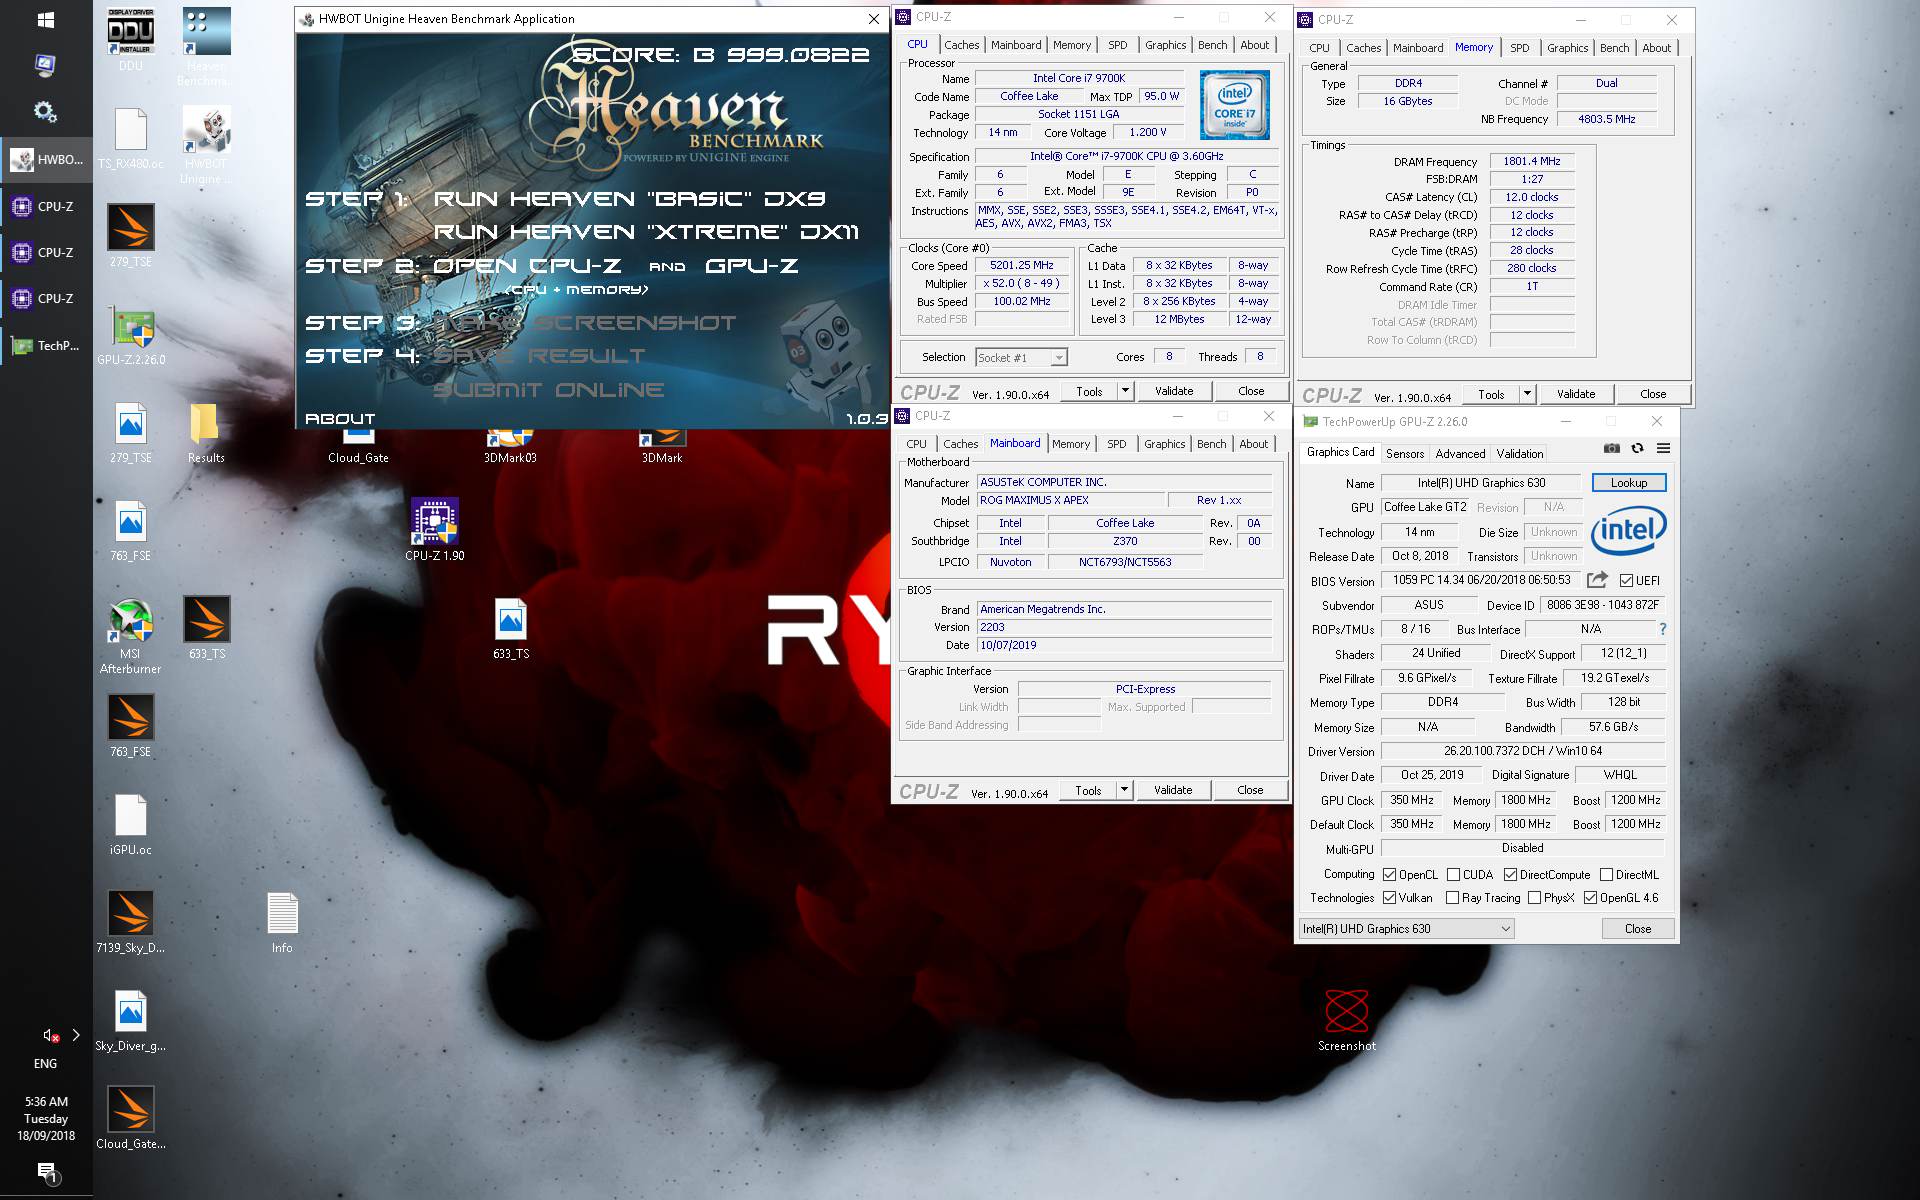Open the Intel UHD Graphics 630 GPU selector
Viewport: 1920px width, 1200px height.
(x=1406, y=929)
